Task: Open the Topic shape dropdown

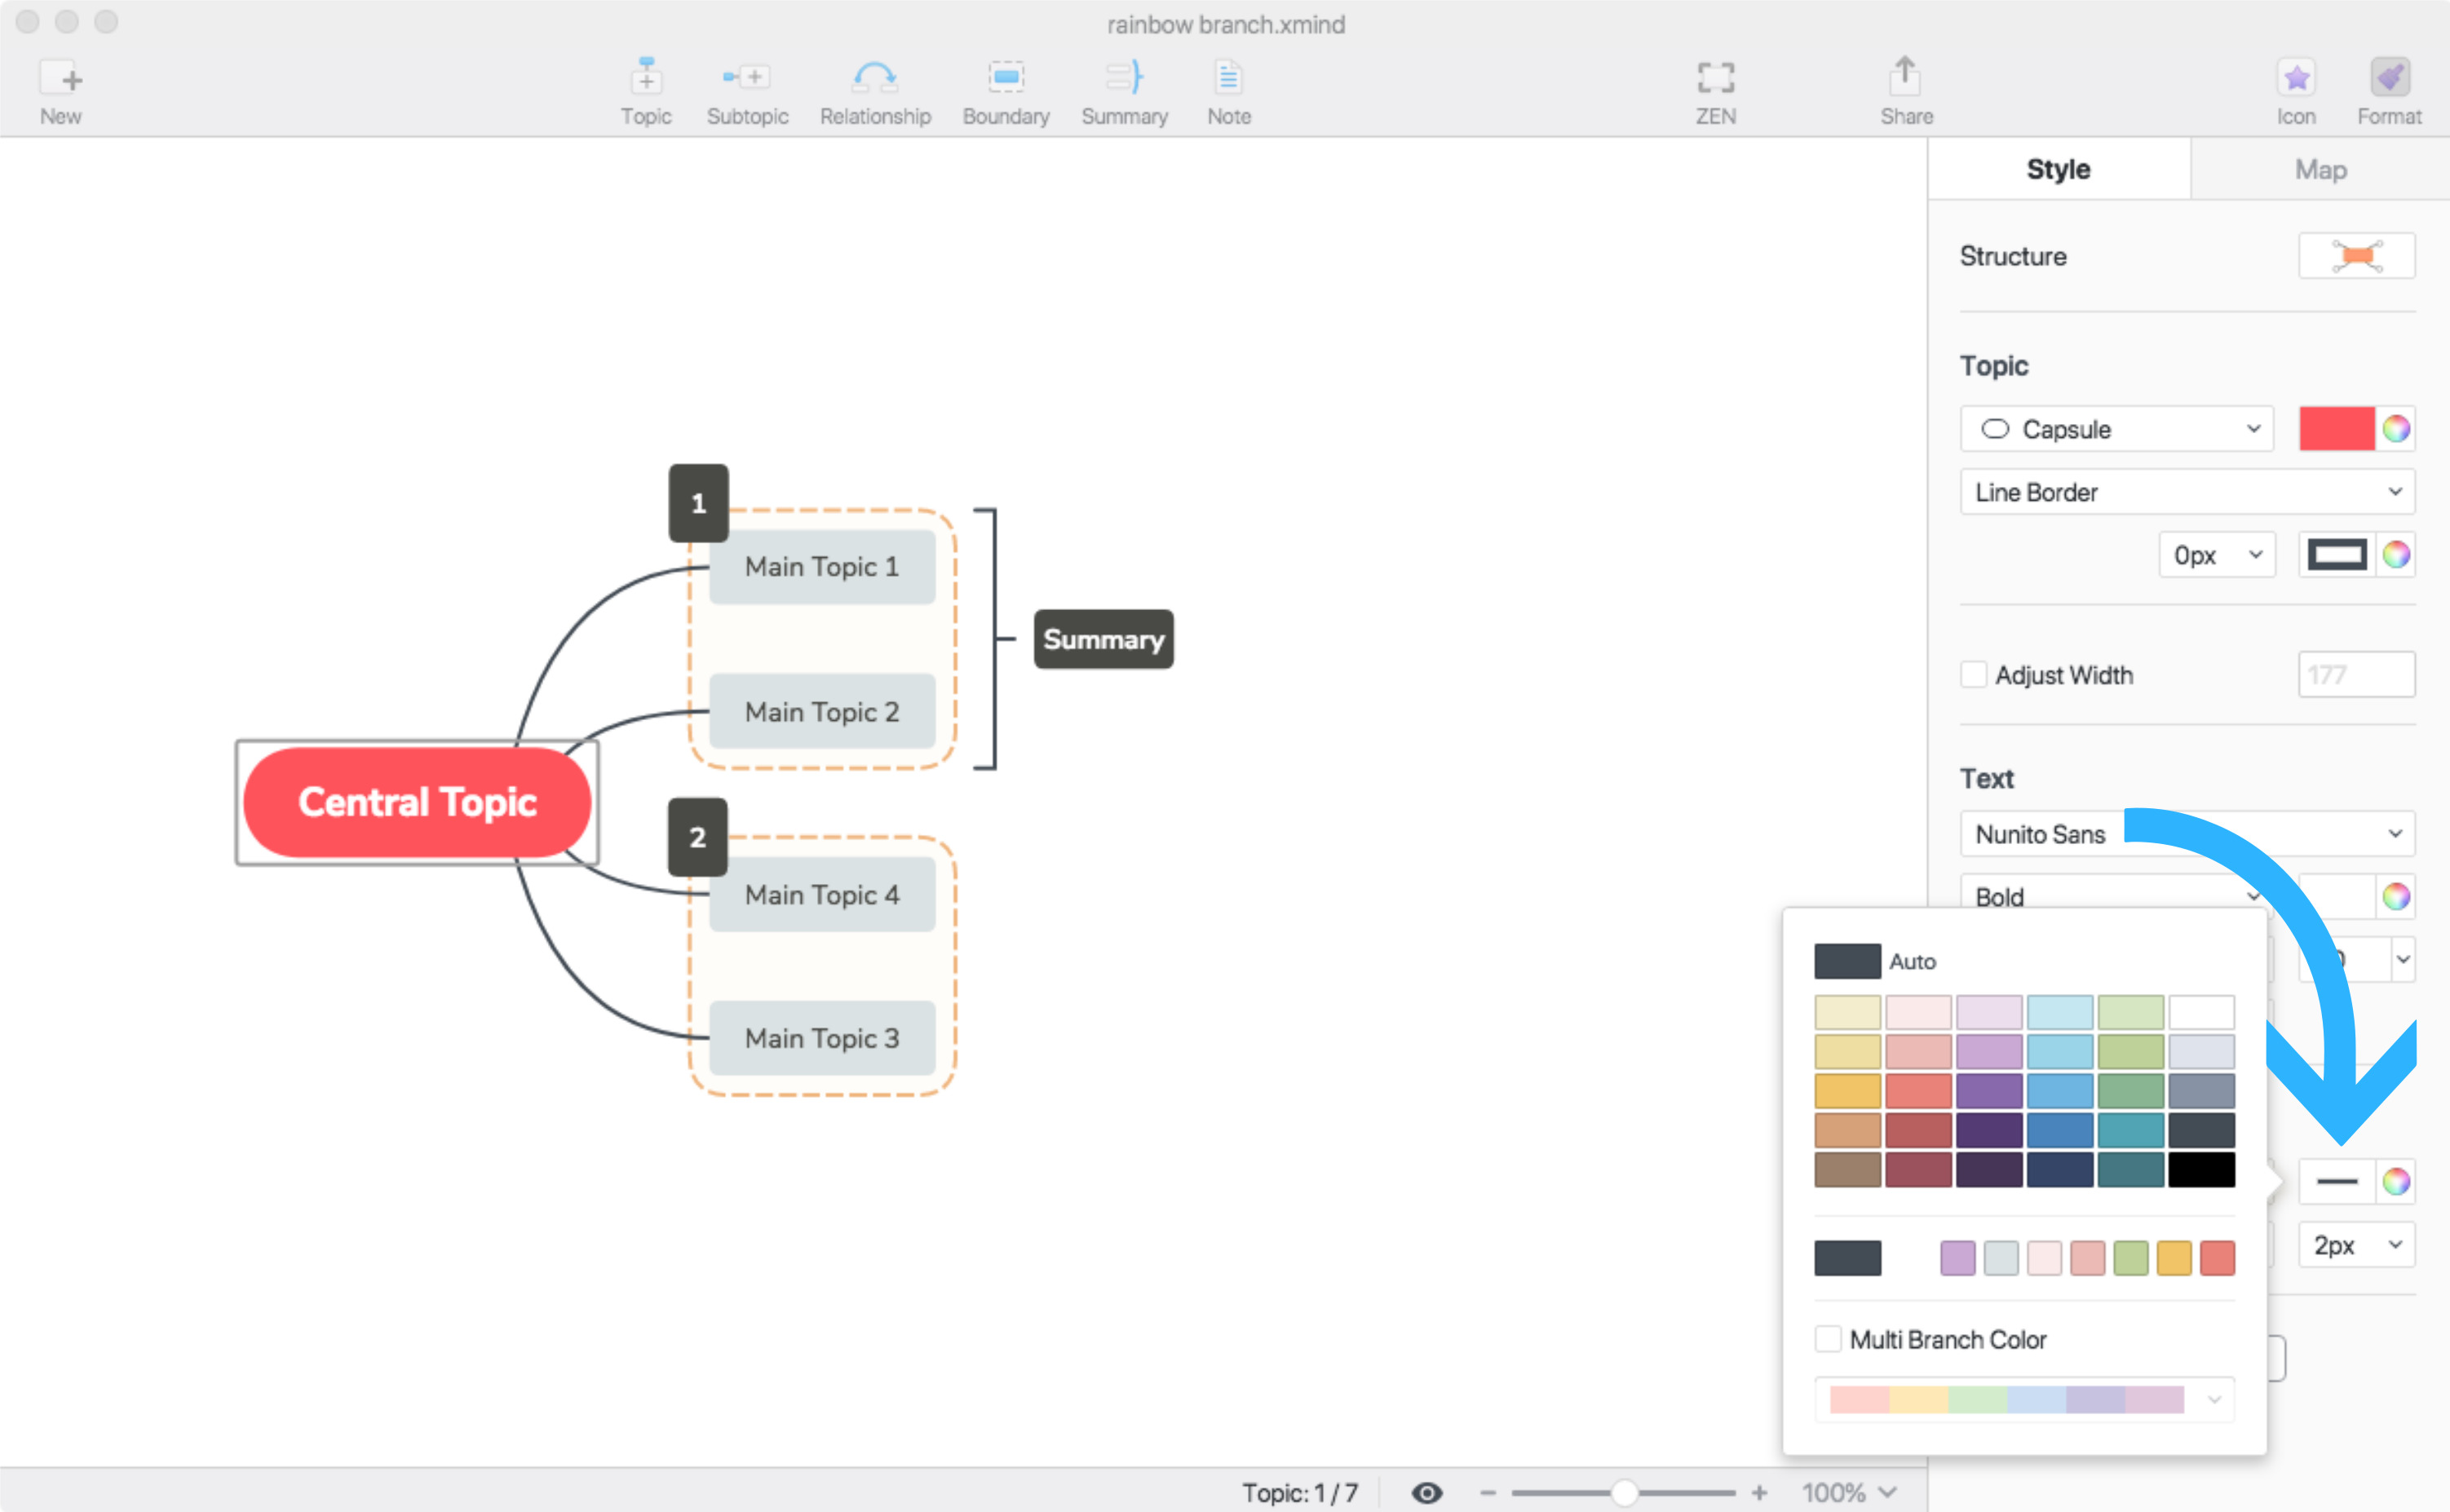Action: point(2112,429)
